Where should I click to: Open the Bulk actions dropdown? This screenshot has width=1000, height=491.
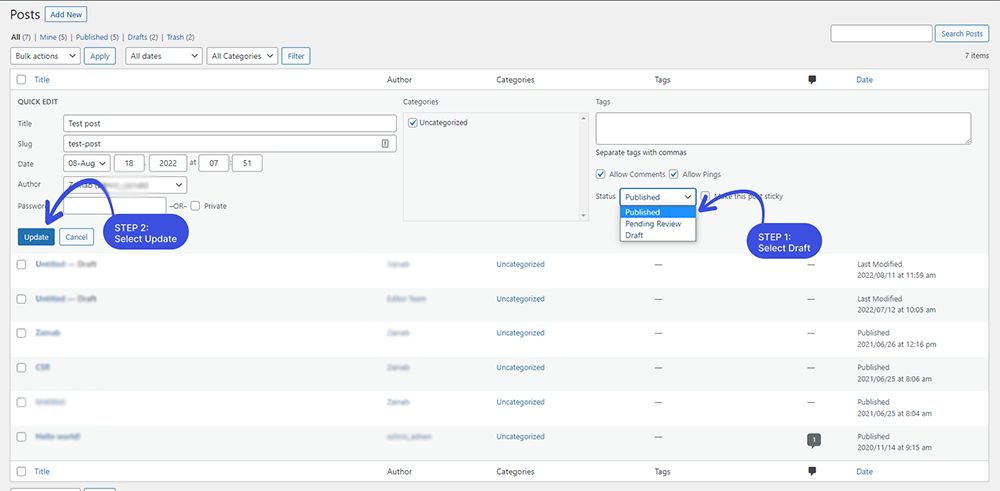[x=45, y=56]
